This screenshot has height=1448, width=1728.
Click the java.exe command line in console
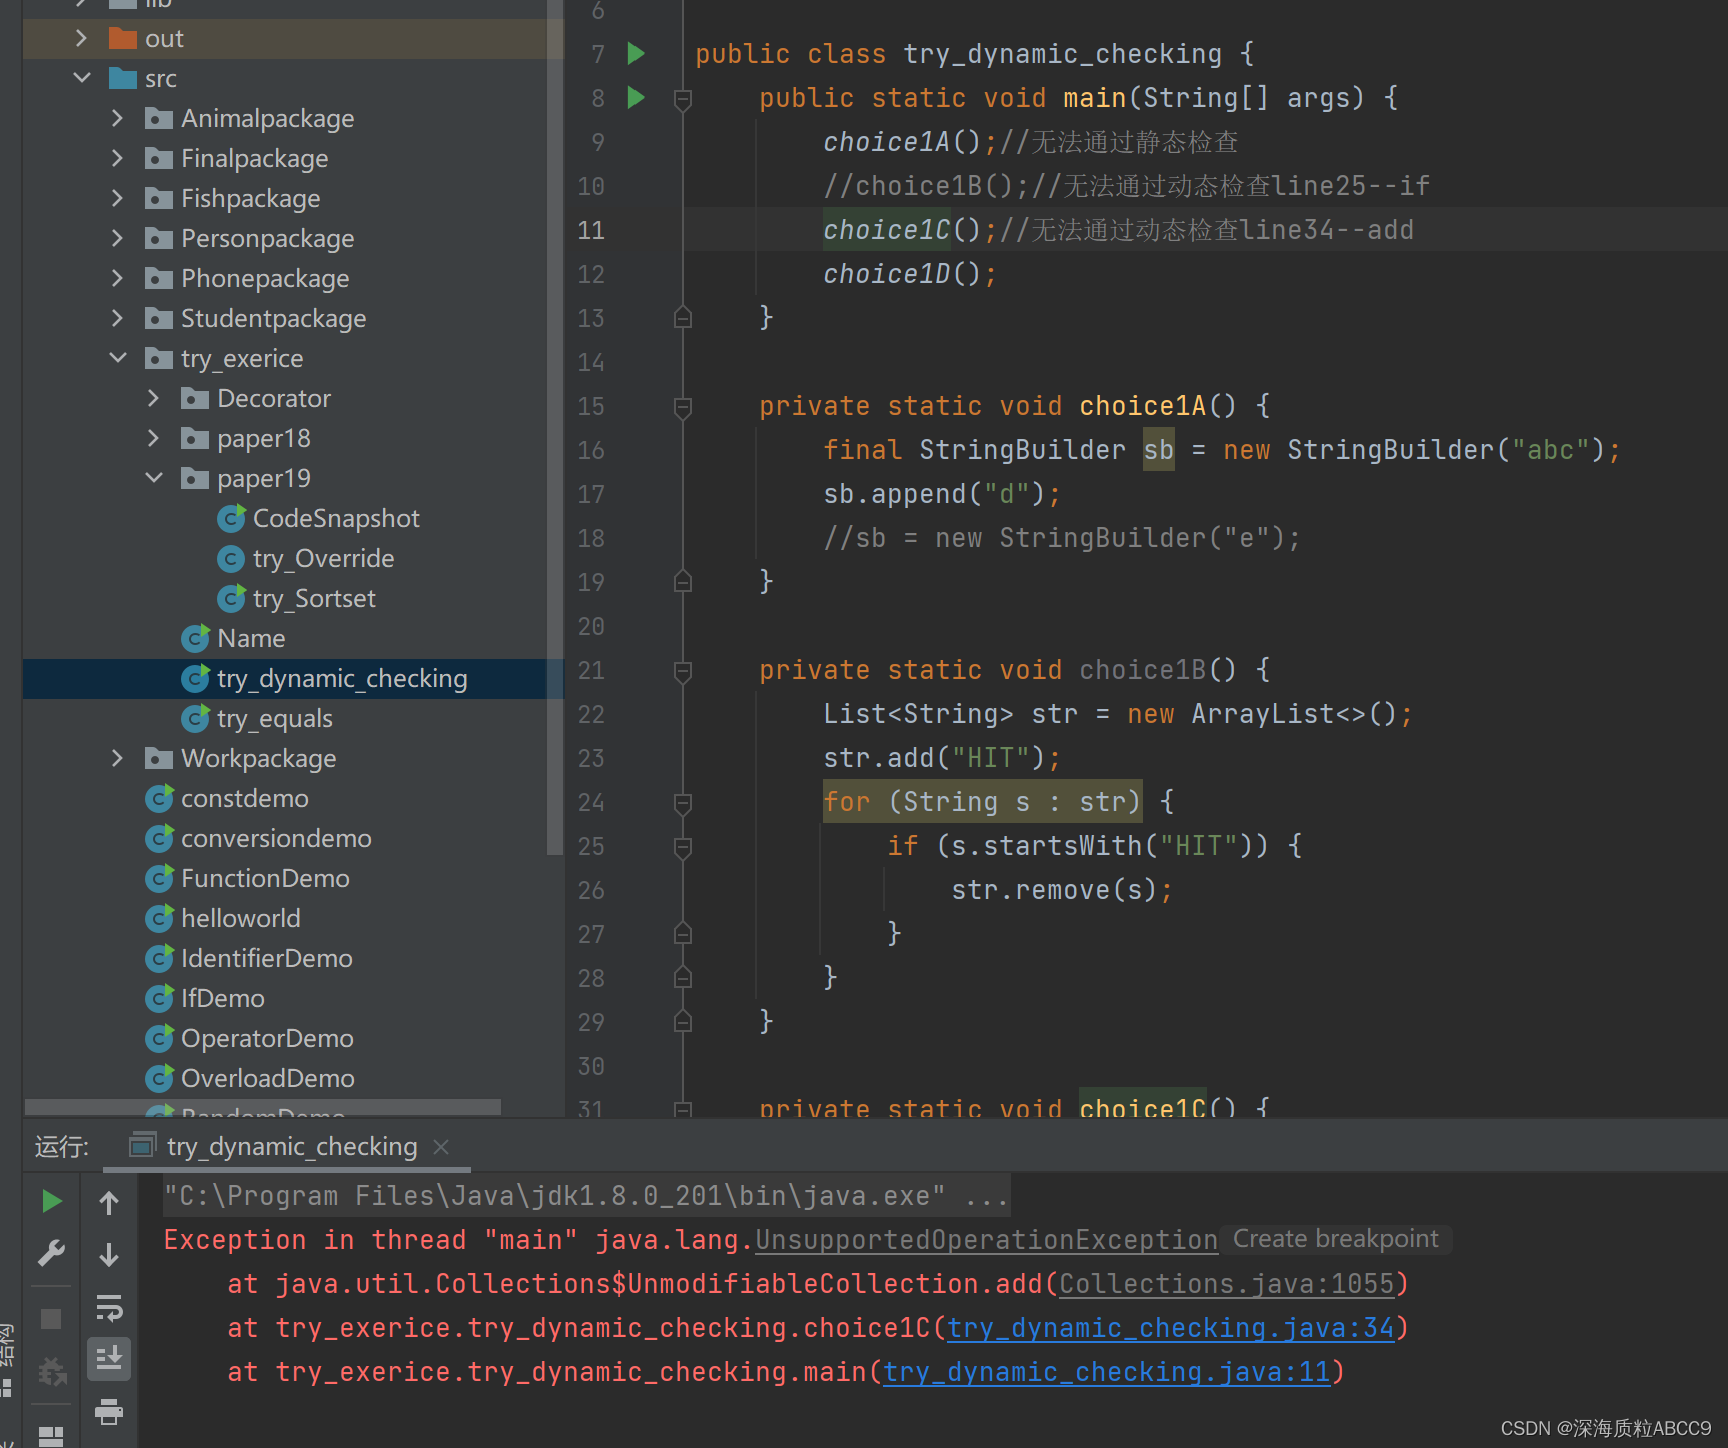point(587,1196)
